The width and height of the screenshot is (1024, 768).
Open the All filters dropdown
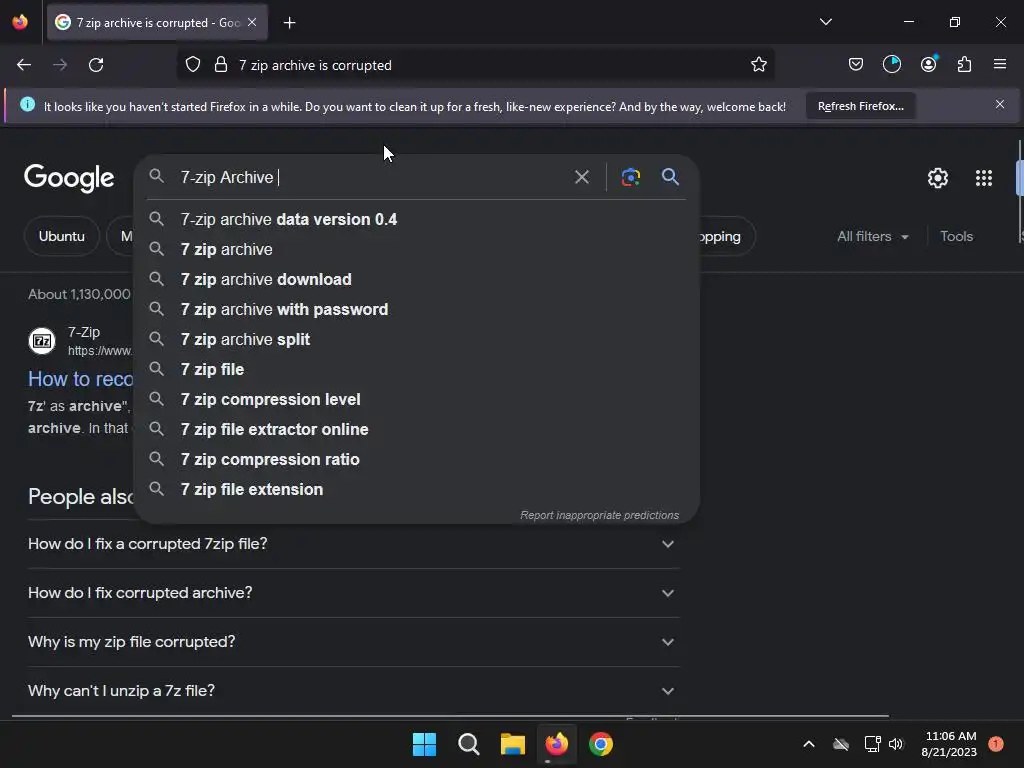point(872,236)
